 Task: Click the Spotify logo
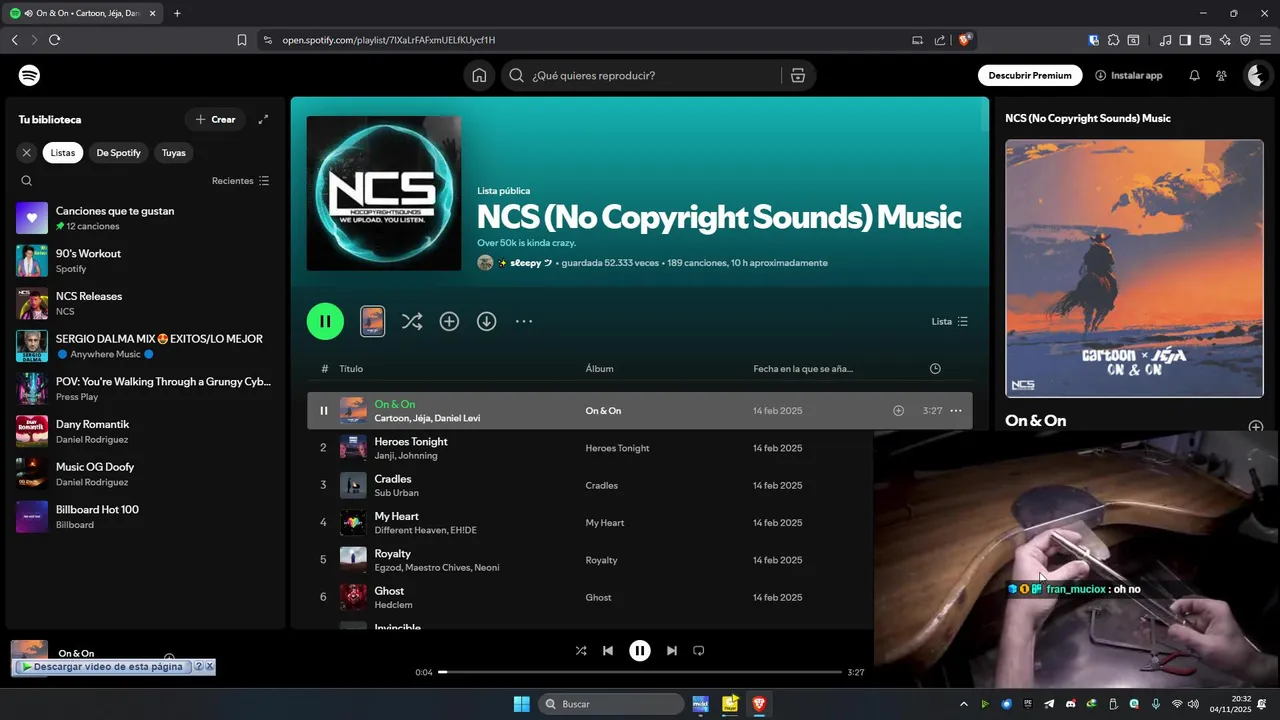(30, 75)
